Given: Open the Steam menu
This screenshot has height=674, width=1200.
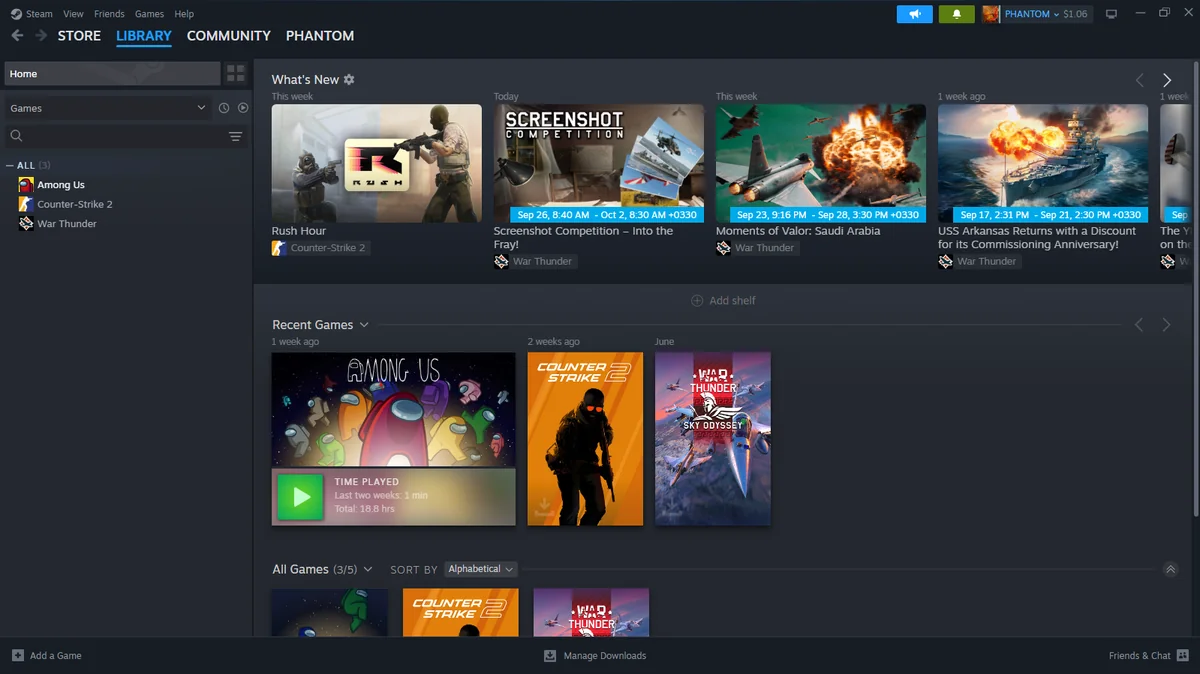Looking at the screenshot, I should tap(40, 14).
